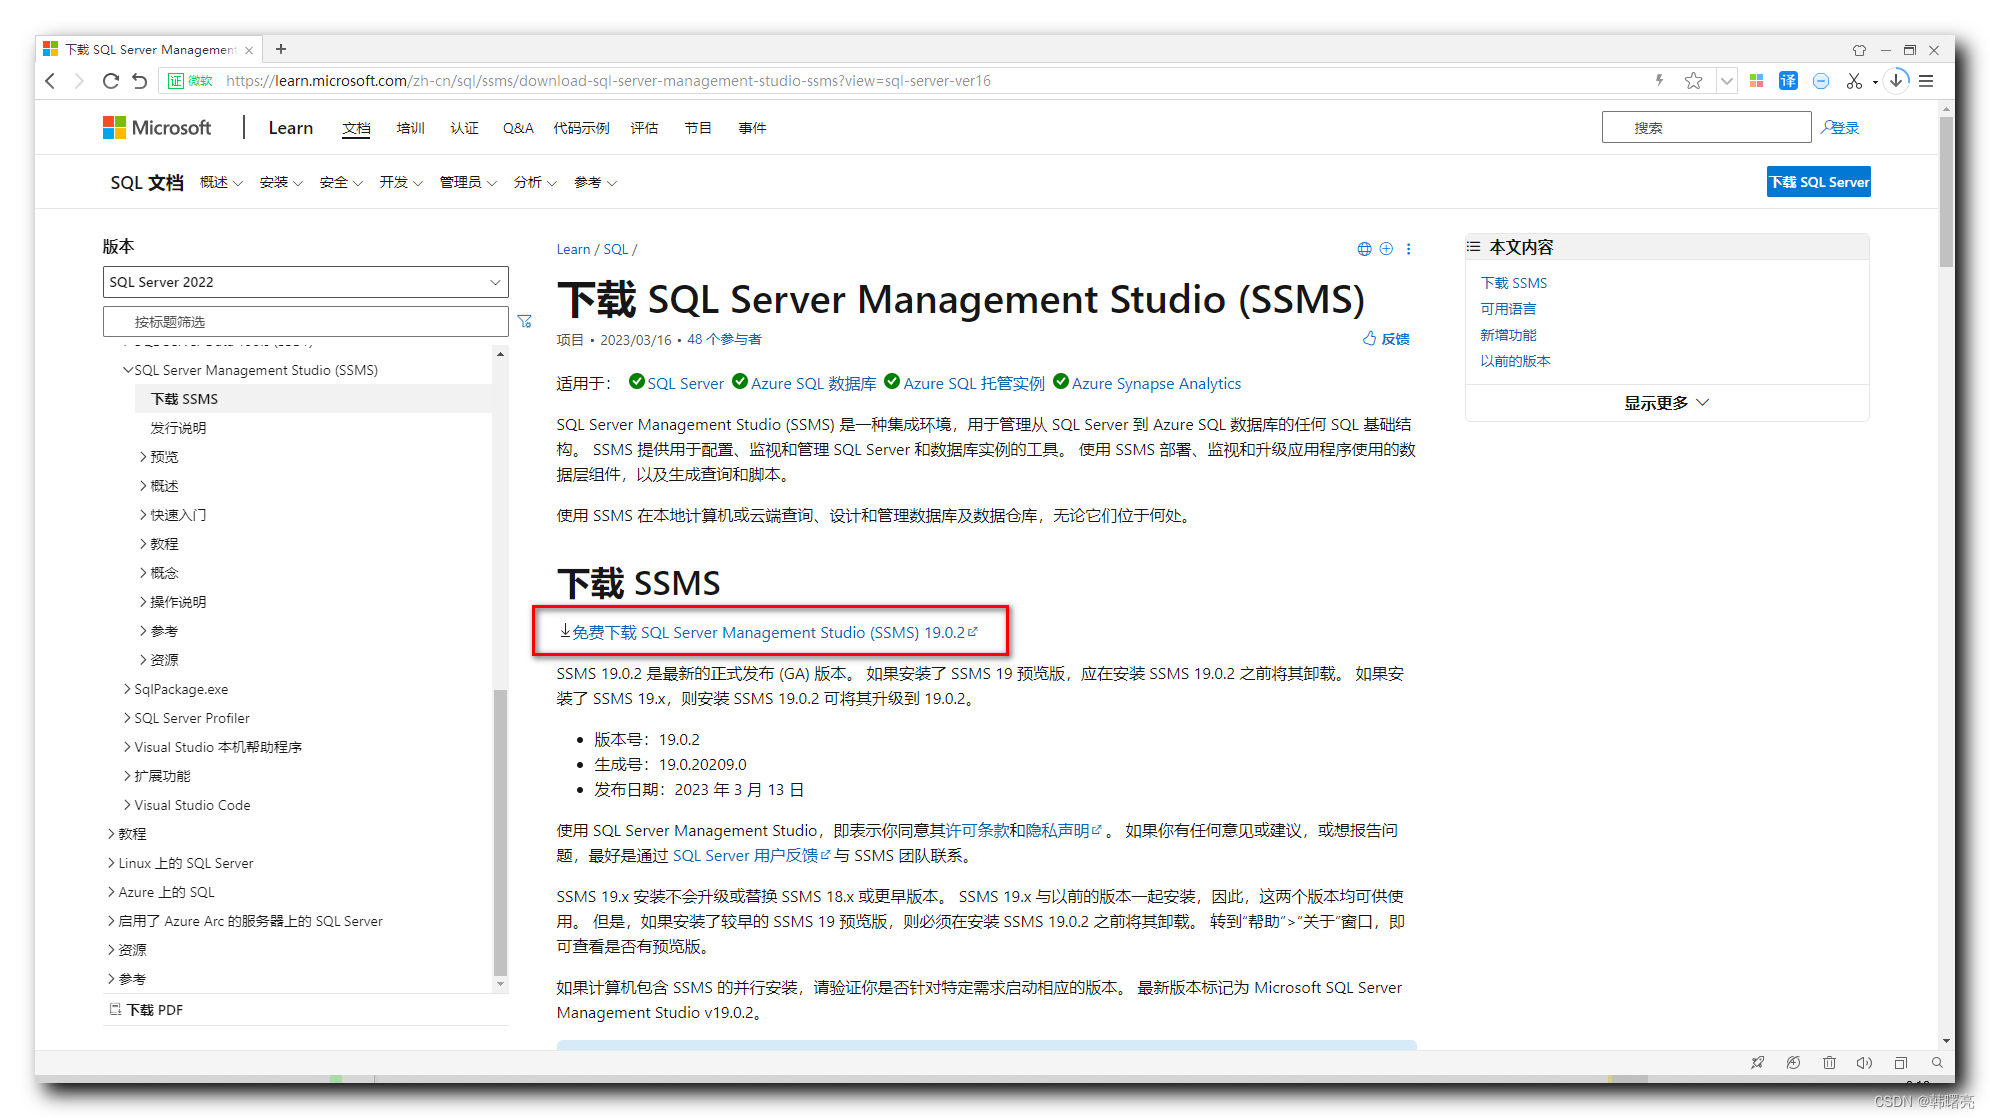Click the globe language icon above title
Screen dimensions: 1990x1118
(1364, 249)
